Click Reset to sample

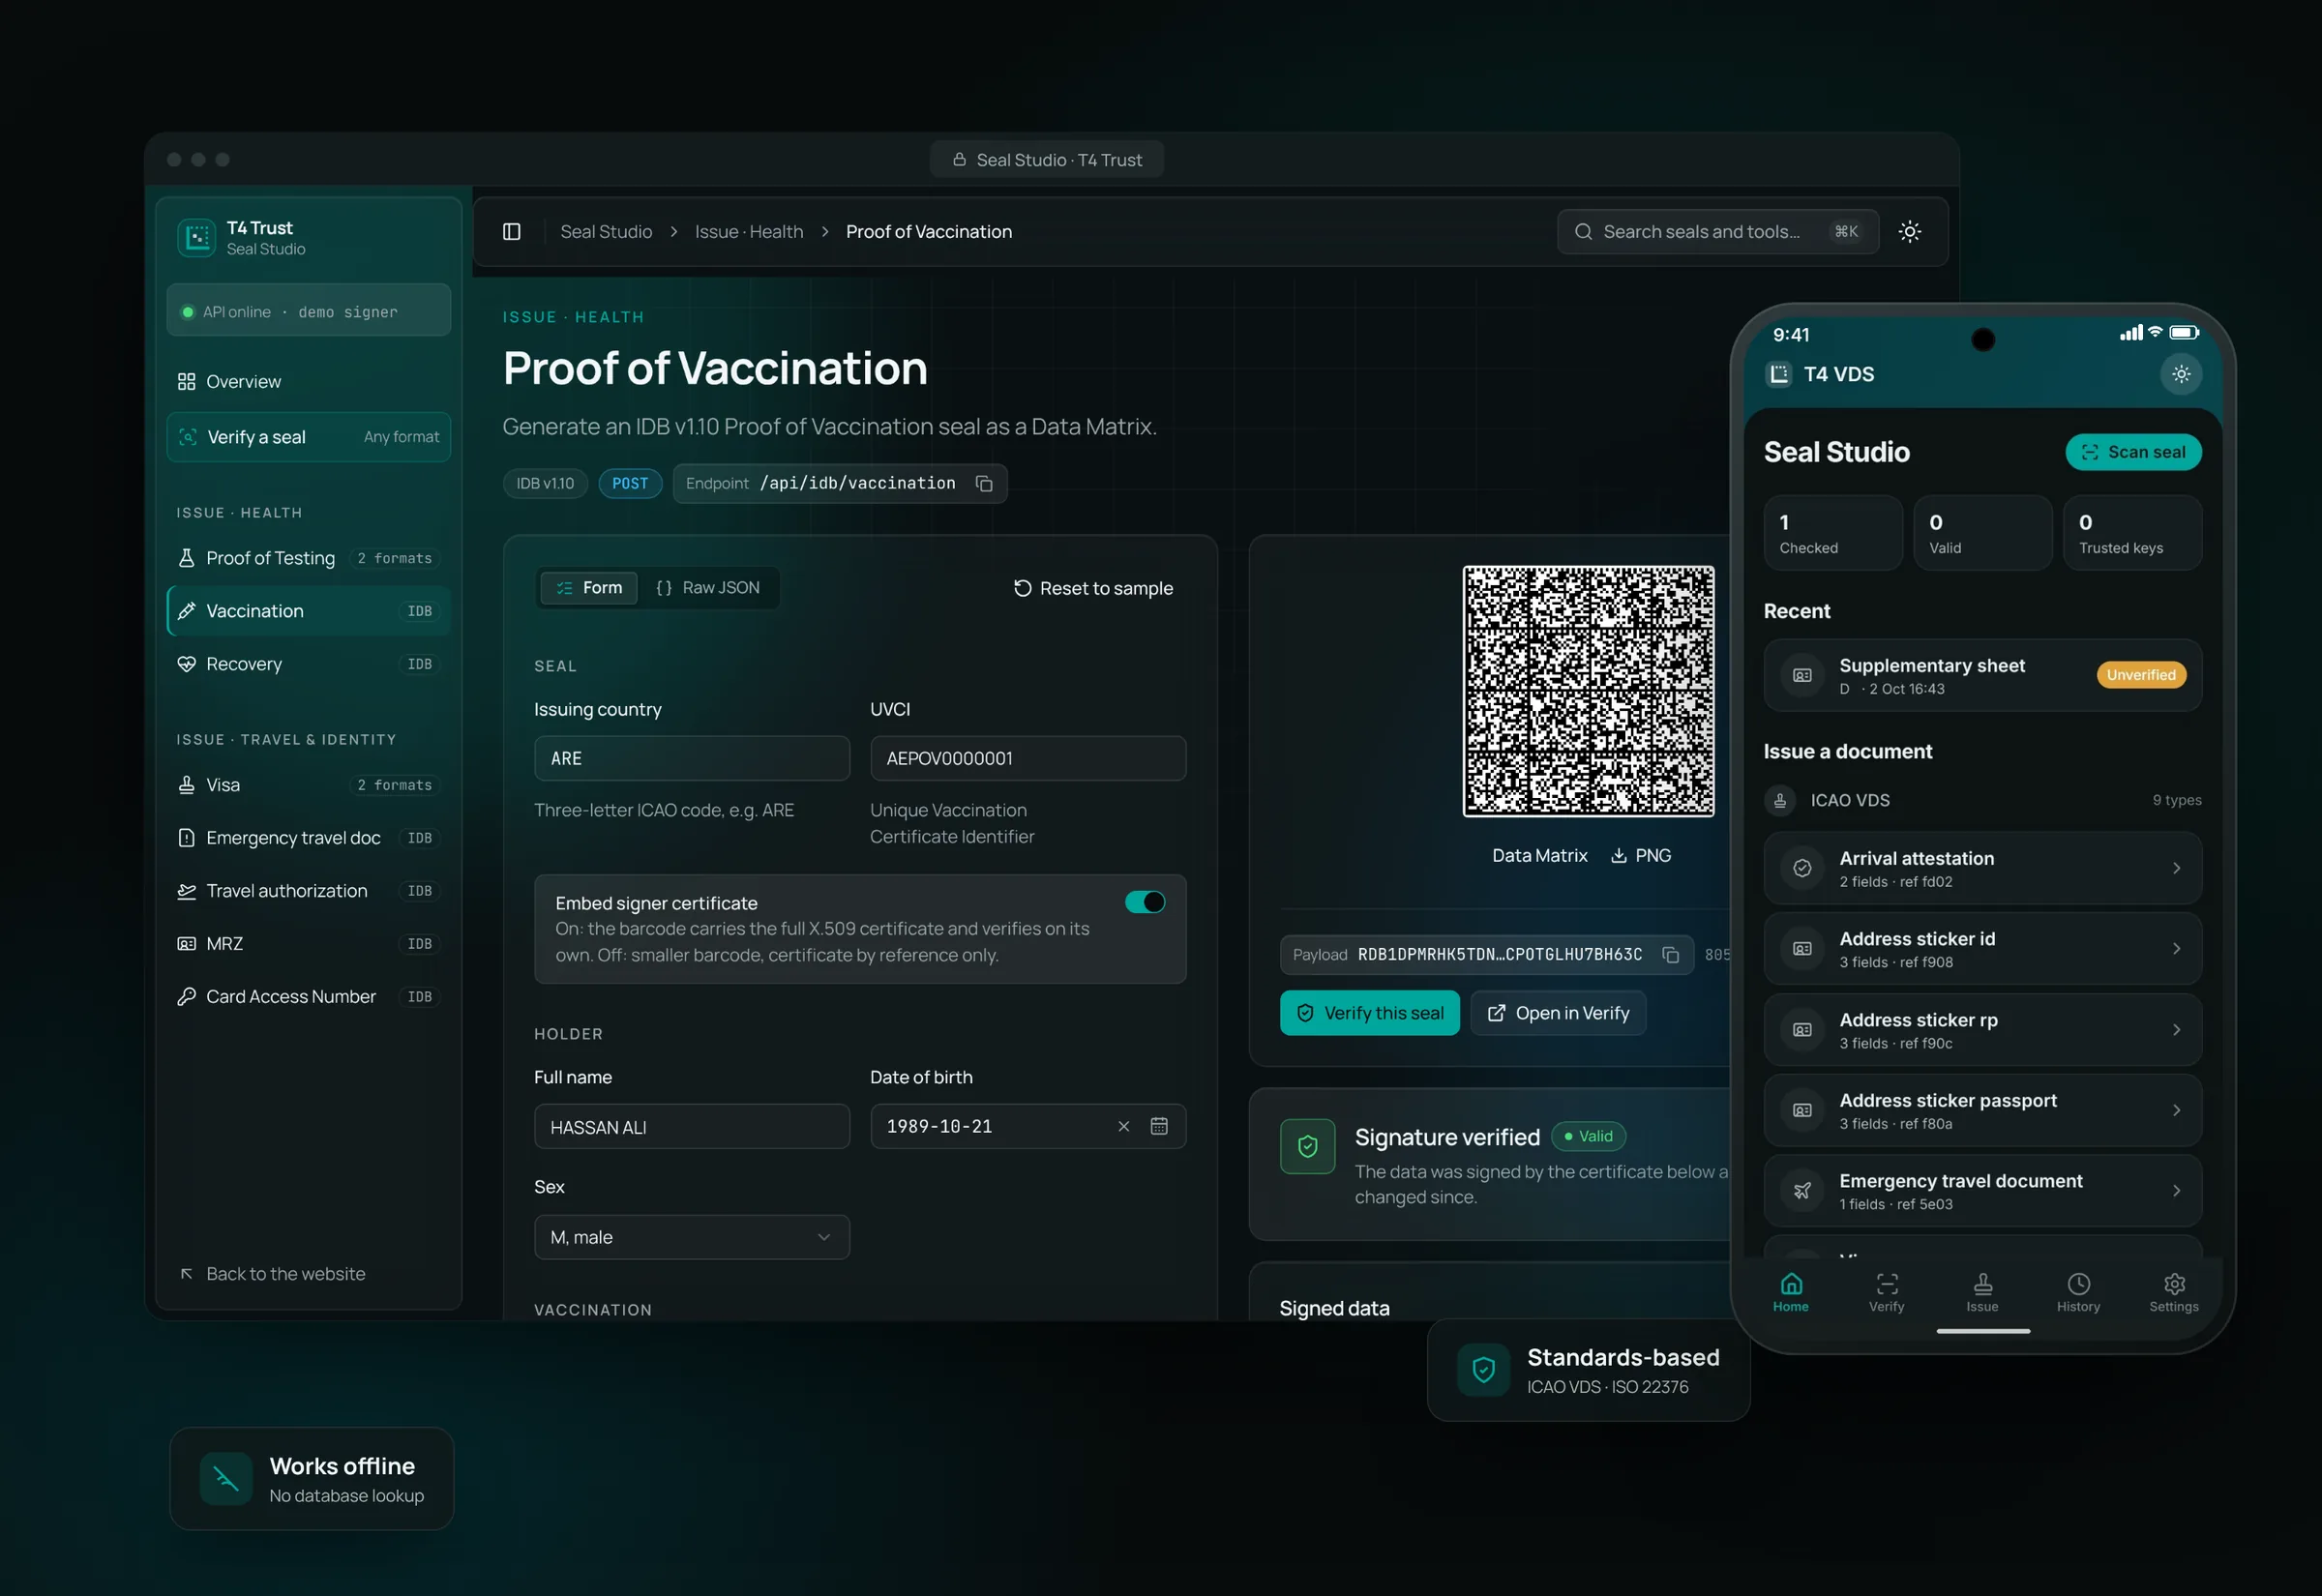pos(1093,589)
